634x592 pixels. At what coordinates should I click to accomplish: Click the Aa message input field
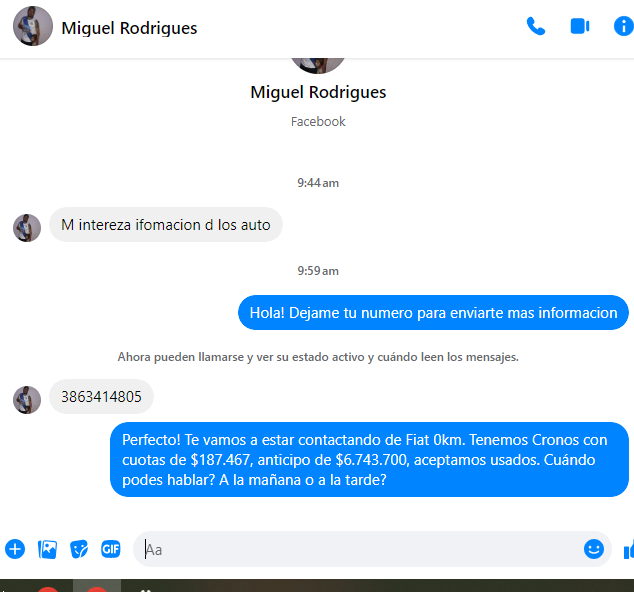360,549
